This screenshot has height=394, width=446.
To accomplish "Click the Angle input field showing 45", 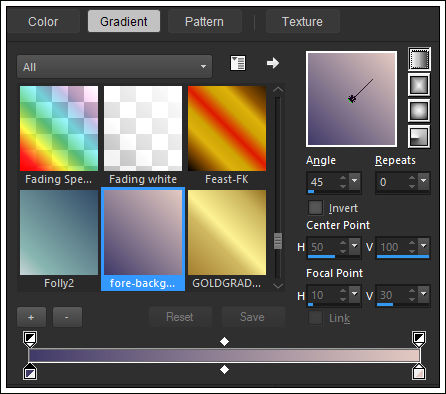I will 323,182.
